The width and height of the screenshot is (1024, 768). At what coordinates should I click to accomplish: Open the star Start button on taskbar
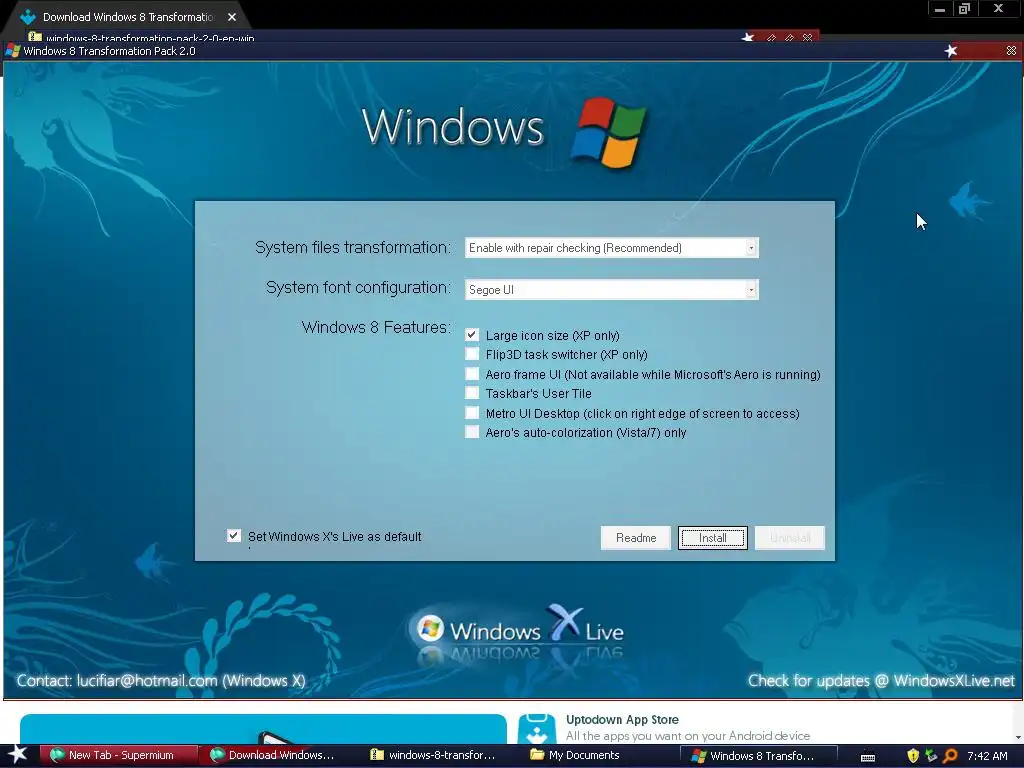point(18,755)
